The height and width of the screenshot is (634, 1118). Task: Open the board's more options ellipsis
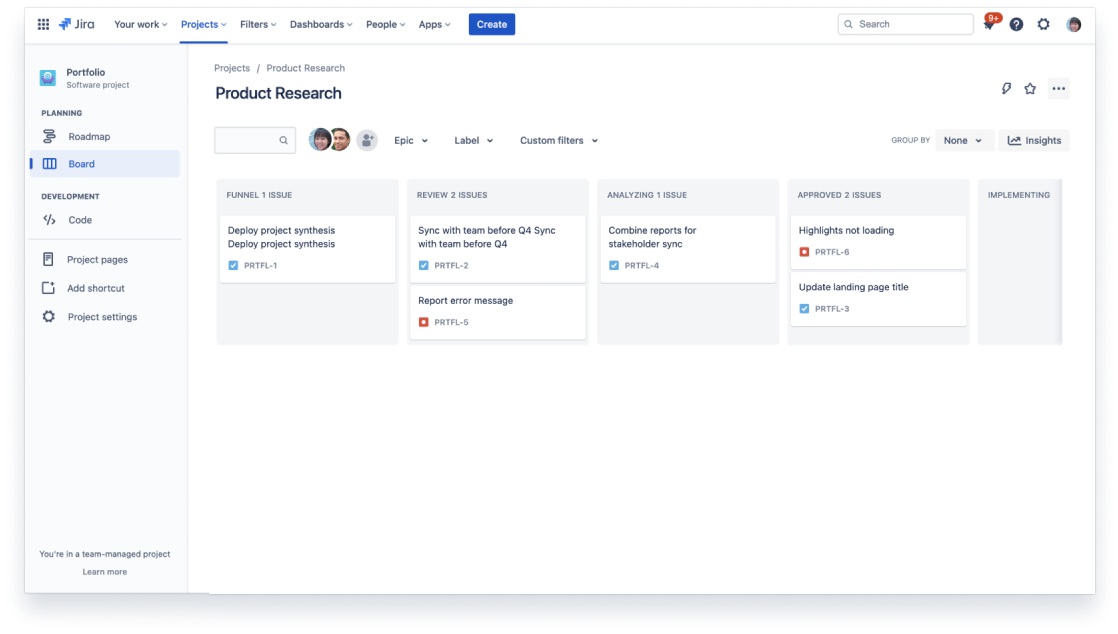[1059, 89]
